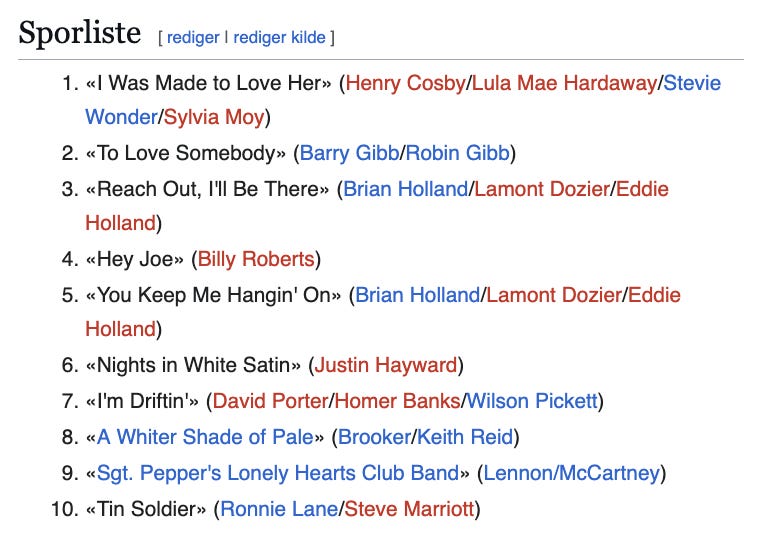Click Brian Holland in track 3

pos(405,189)
